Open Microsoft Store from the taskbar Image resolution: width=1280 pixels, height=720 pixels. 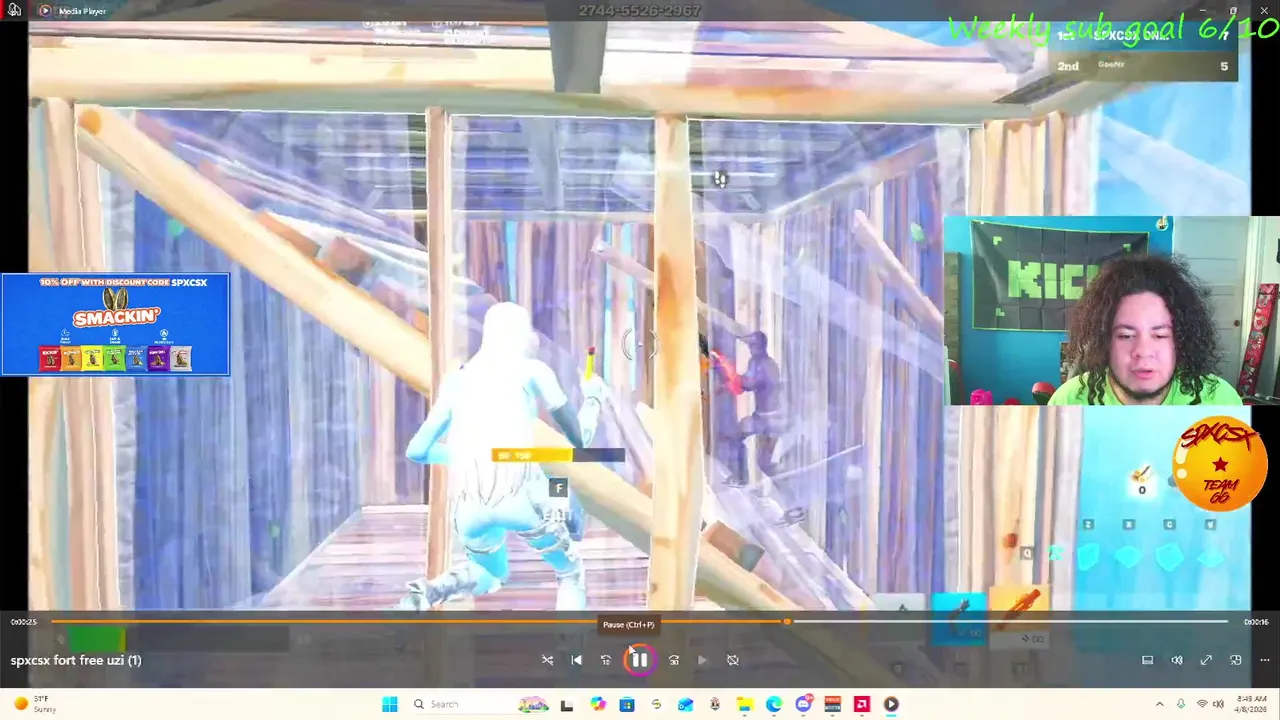coord(626,704)
